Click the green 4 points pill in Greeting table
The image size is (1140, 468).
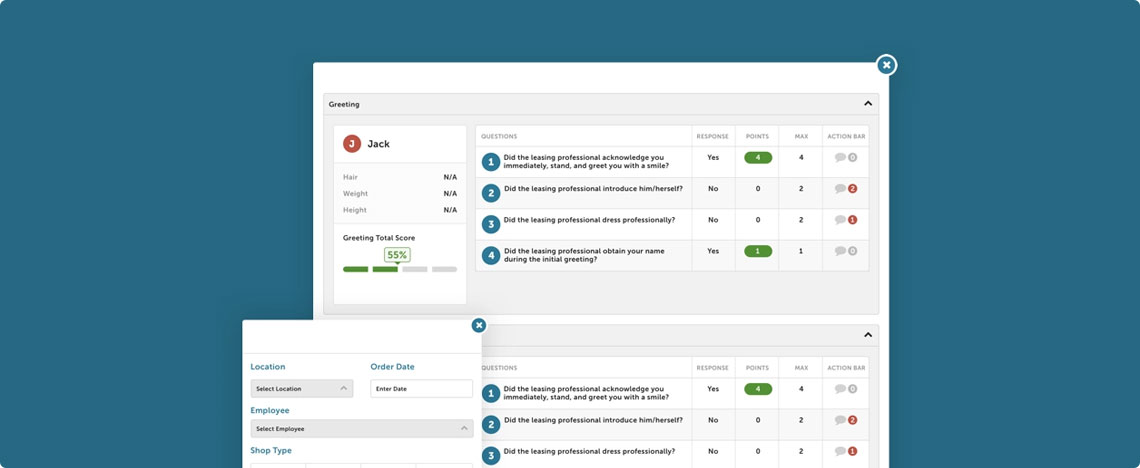tap(758, 158)
